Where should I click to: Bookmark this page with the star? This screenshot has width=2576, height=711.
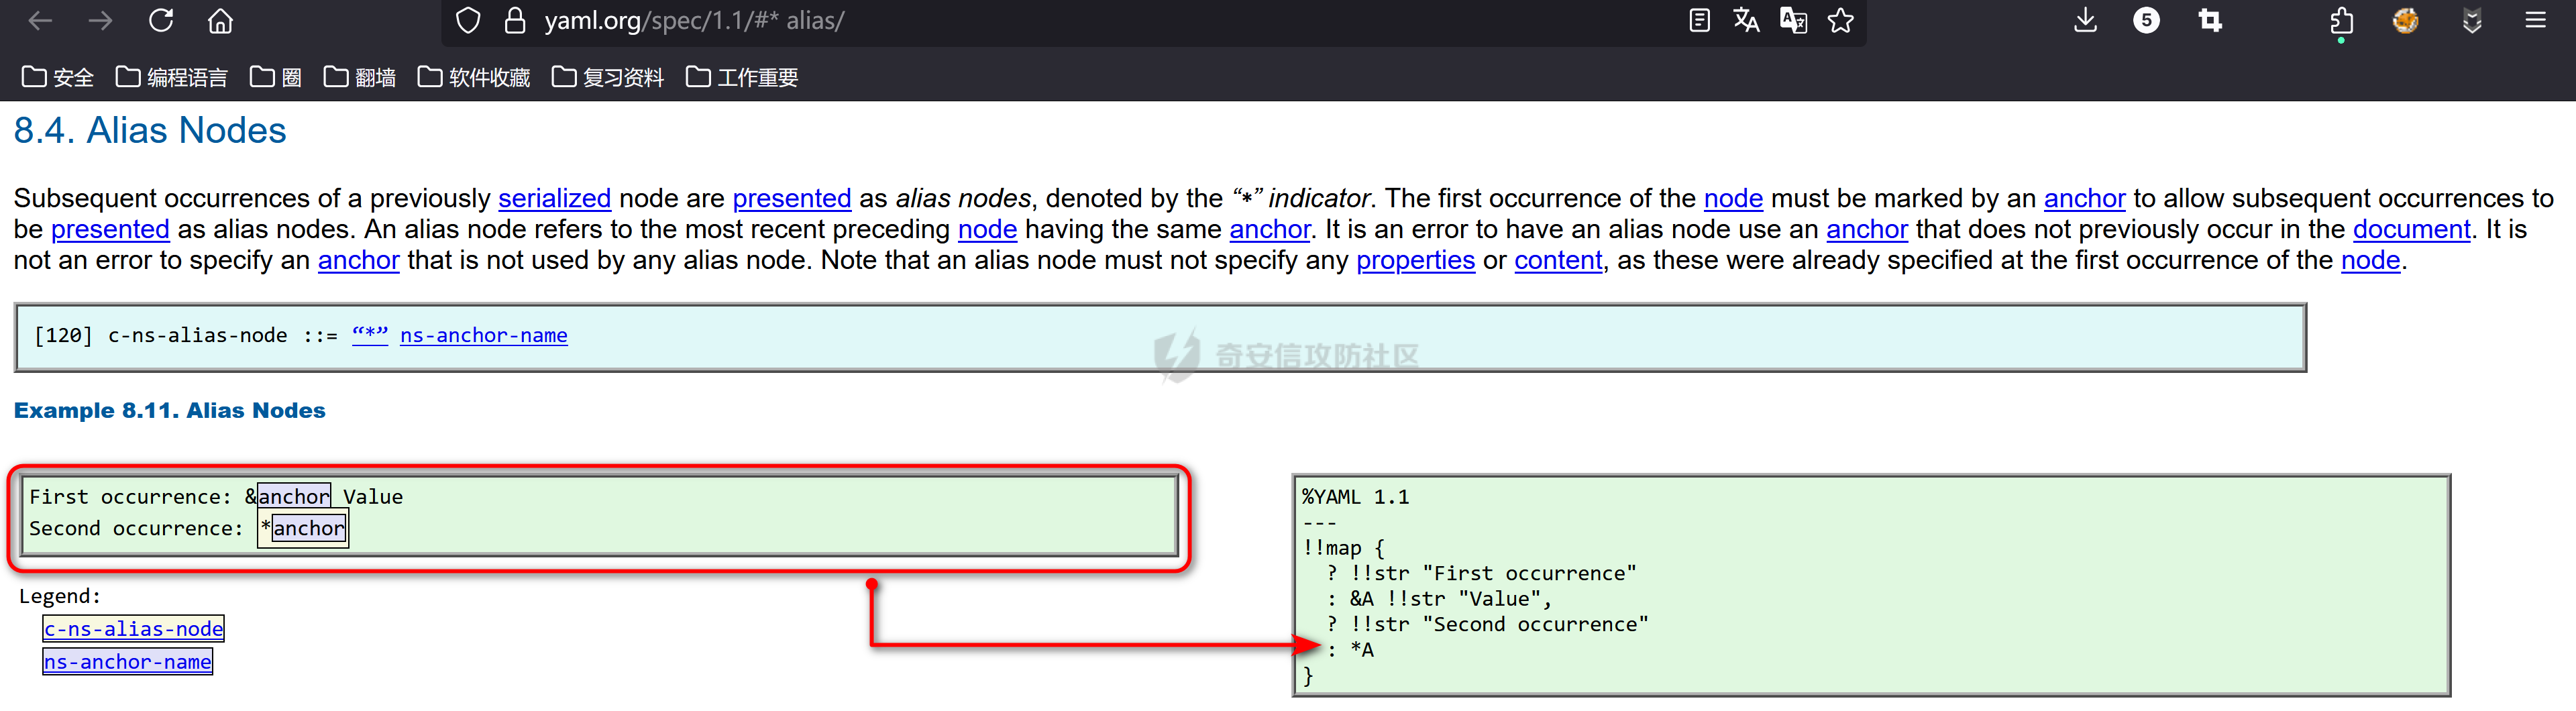[x=1840, y=20]
